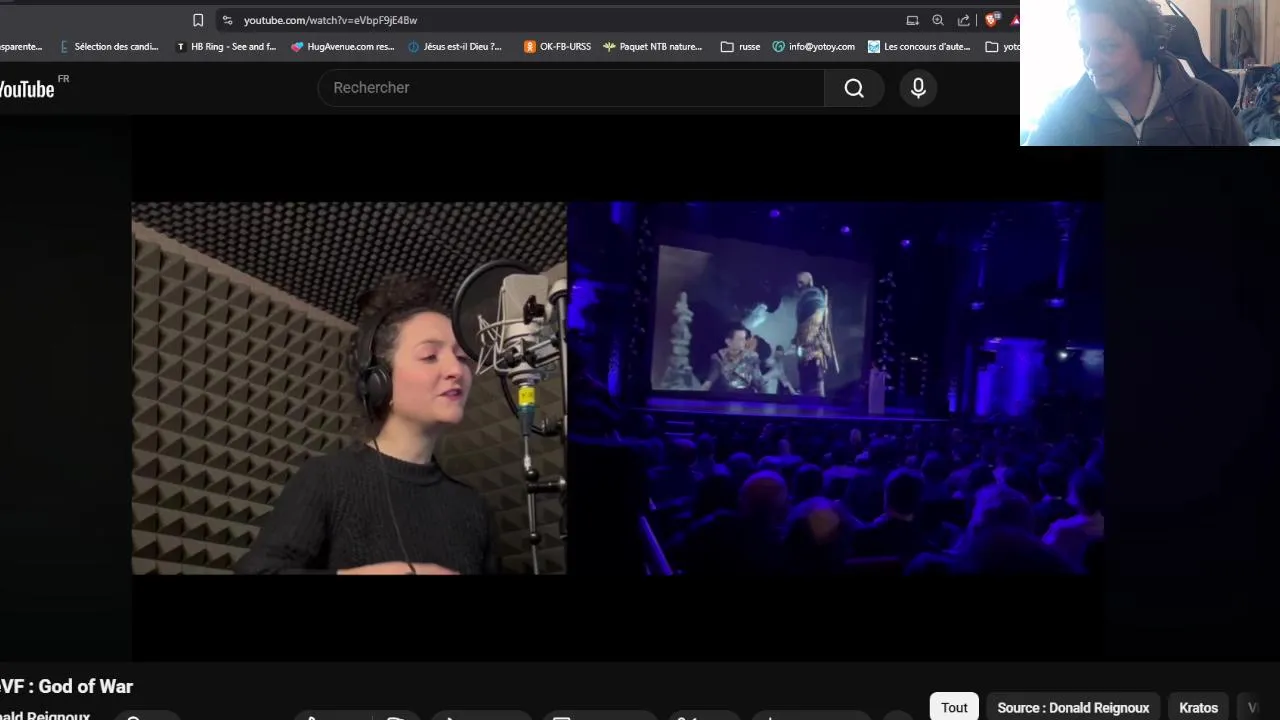Viewport: 1280px width, 720px height.
Task: Select the Kratos filter chip
Action: [x=1198, y=707]
